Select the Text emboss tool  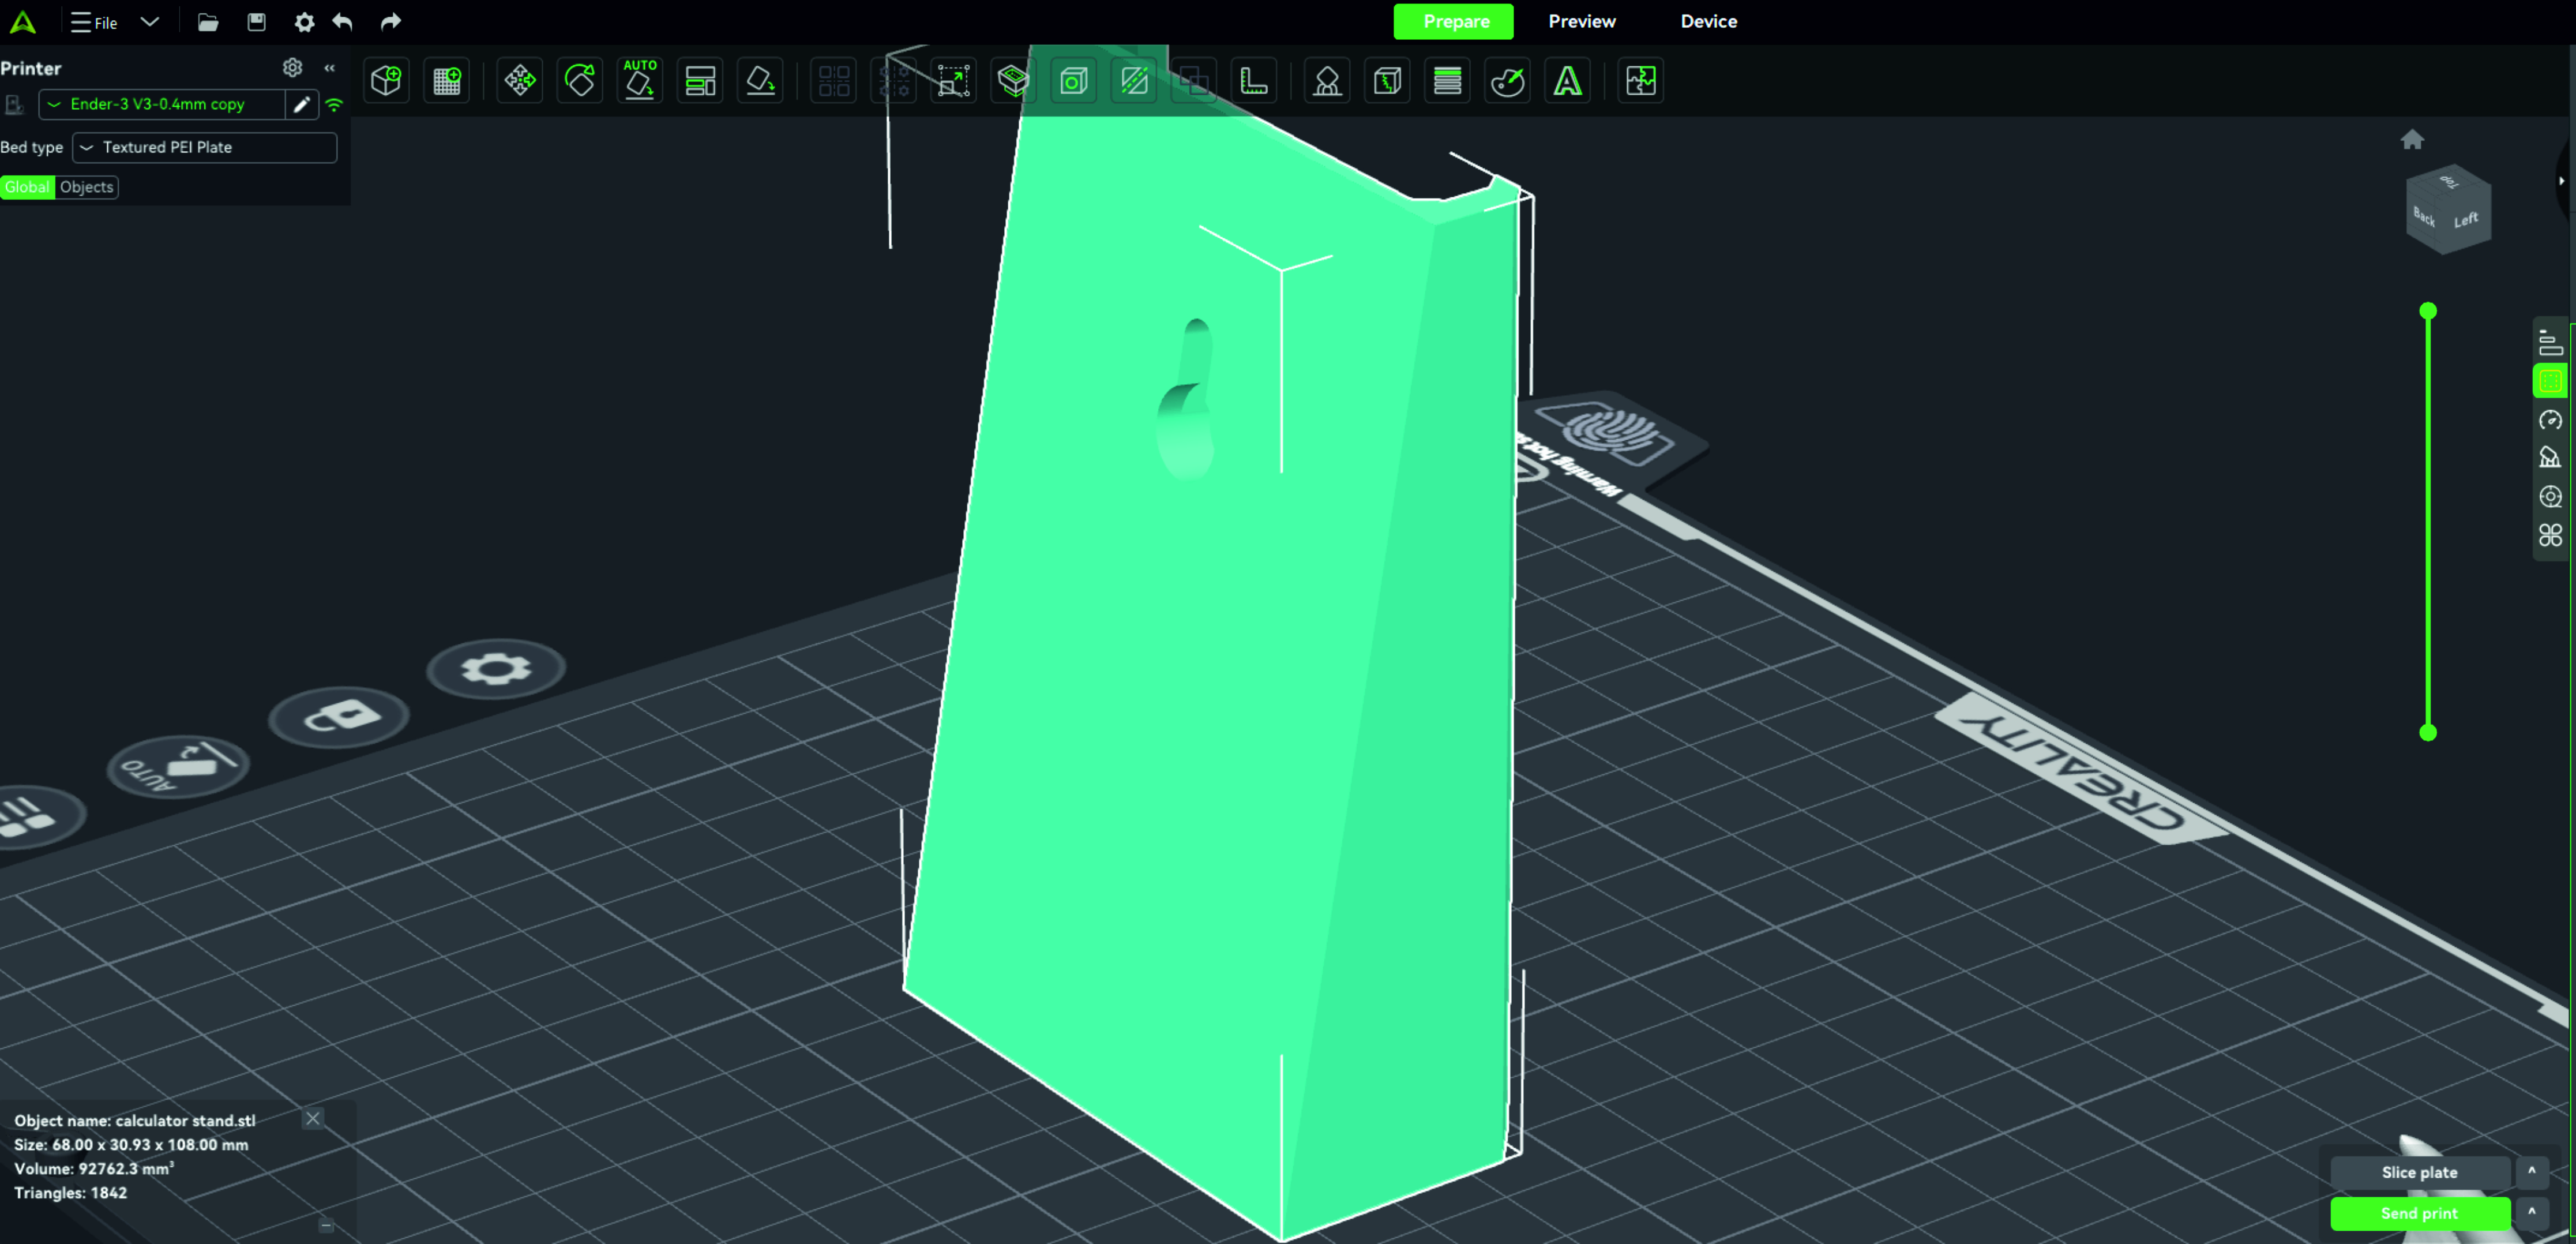[1568, 80]
